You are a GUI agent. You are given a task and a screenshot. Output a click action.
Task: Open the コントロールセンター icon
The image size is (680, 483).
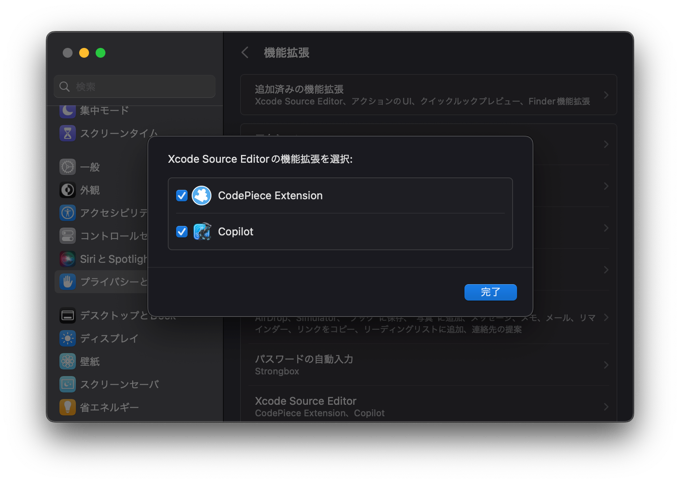[x=67, y=236]
